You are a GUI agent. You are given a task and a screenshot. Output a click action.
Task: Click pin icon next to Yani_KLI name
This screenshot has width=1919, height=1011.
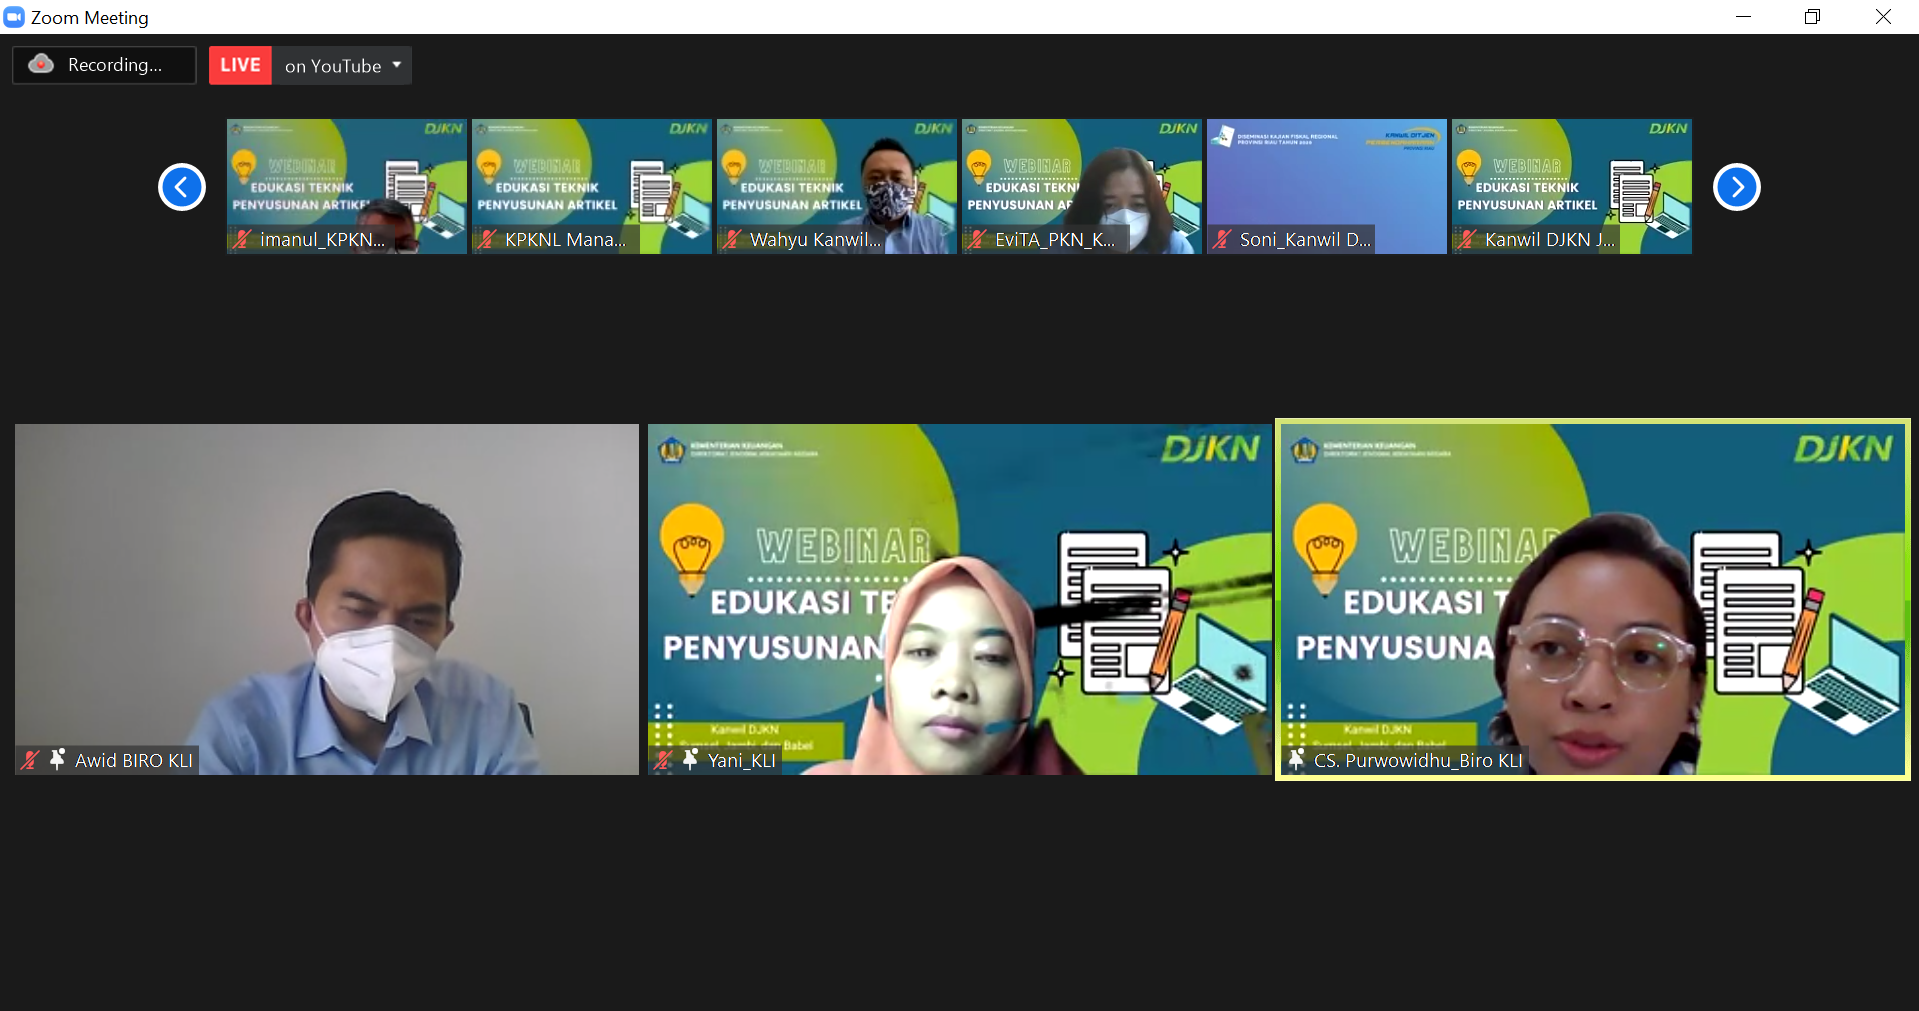[690, 760]
